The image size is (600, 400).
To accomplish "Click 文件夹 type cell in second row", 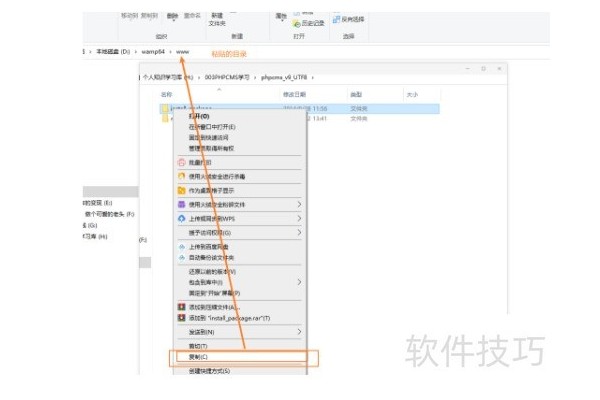I will [x=359, y=119].
